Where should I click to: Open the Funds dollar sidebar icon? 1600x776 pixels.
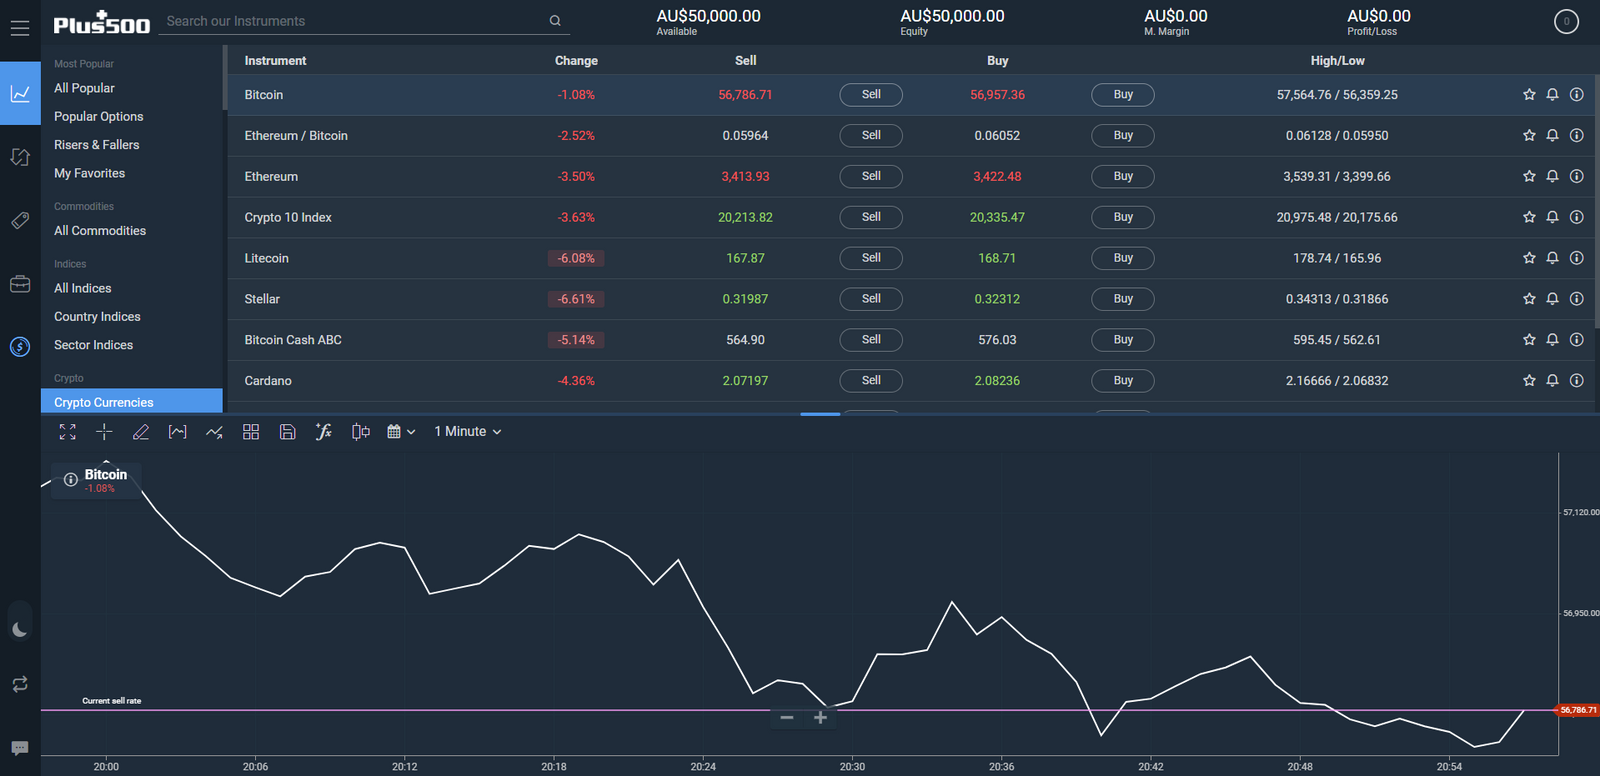click(x=20, y=347)
